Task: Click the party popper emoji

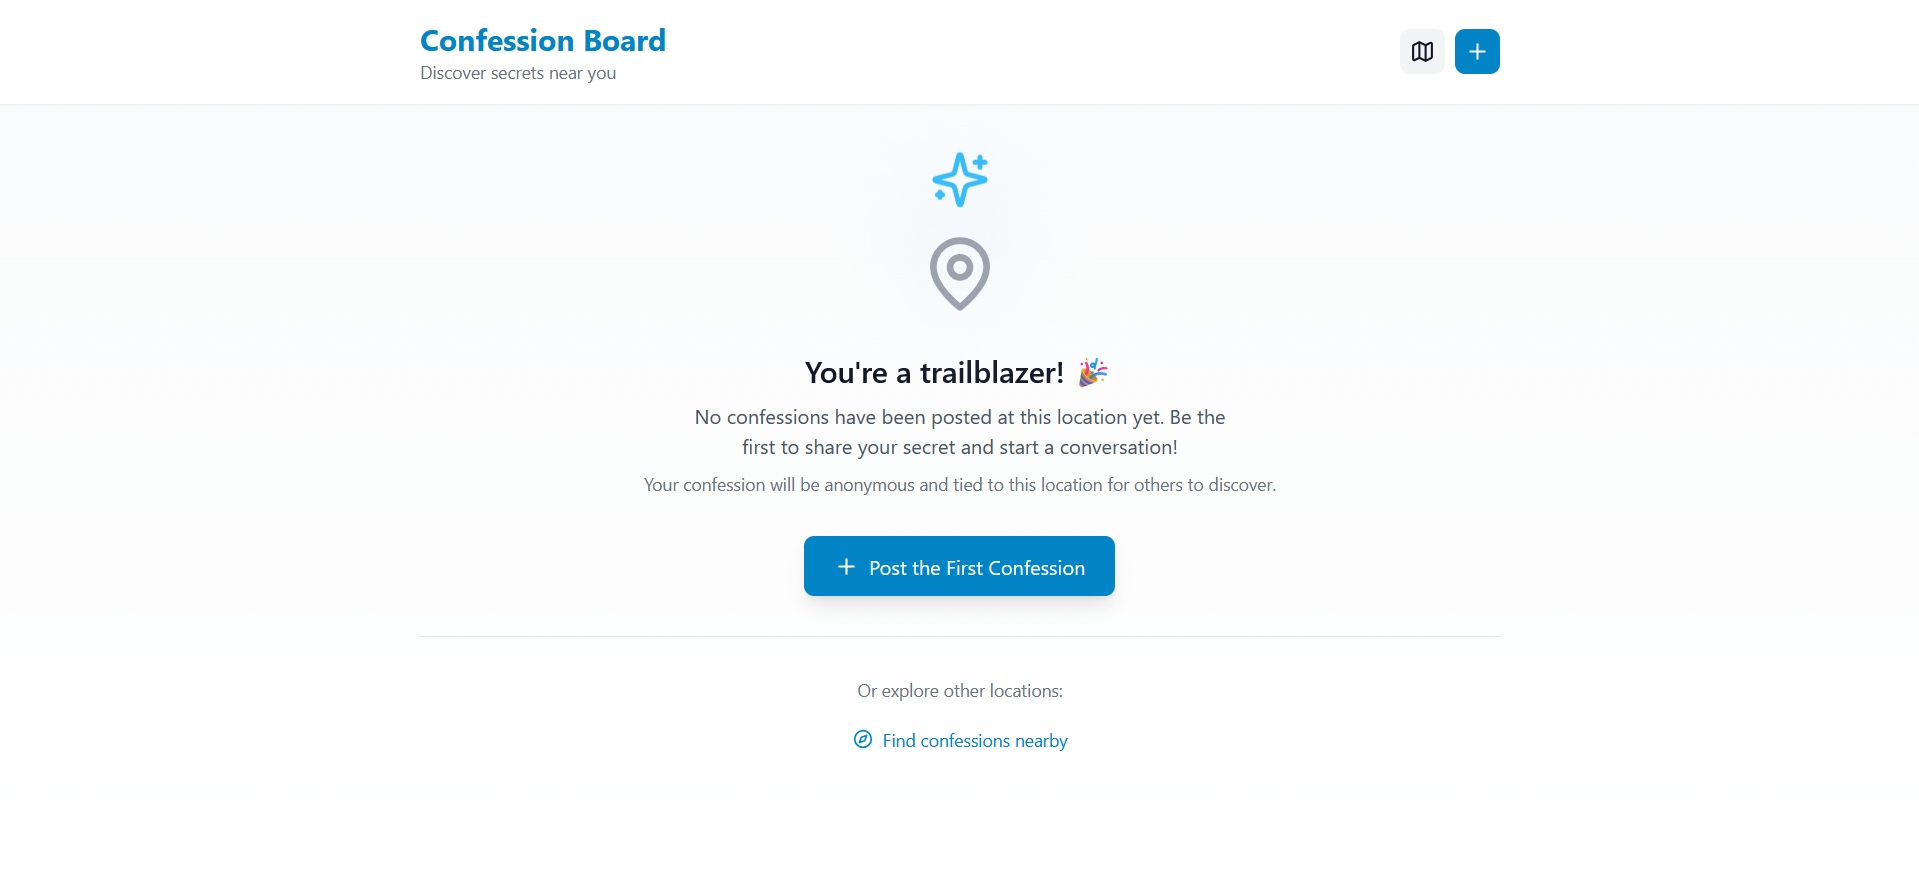Action: pyautogui.click(x=1091, y=372)
